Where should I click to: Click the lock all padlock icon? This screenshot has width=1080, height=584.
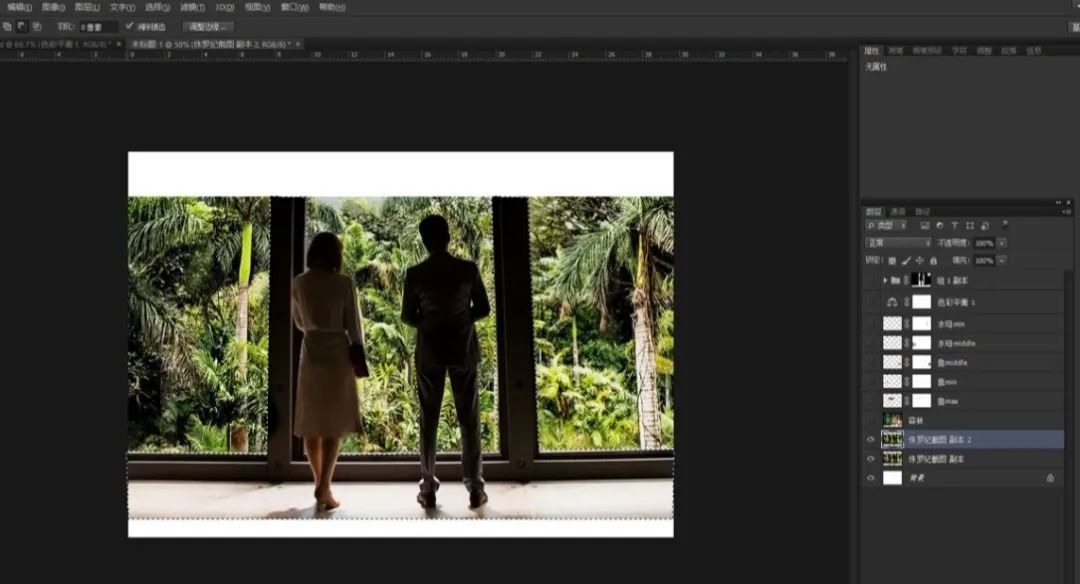[x=933, y=261]
